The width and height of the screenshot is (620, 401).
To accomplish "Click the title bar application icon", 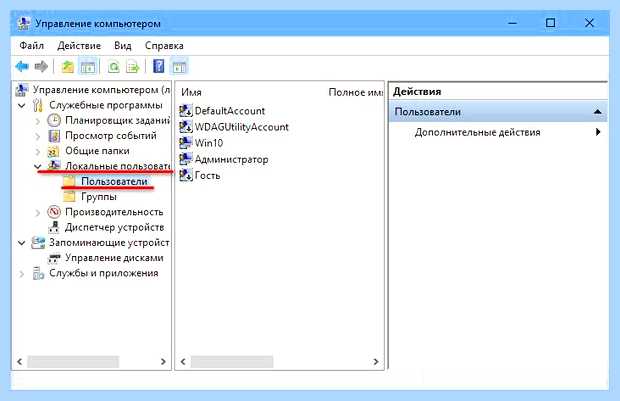I will pos(23,23).
